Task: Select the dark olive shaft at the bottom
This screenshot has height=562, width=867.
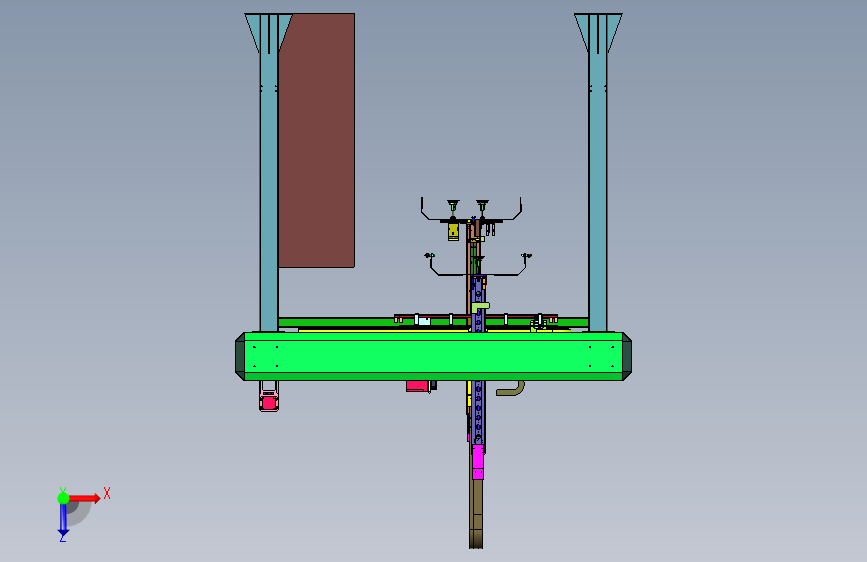Action: click(476, 513)
